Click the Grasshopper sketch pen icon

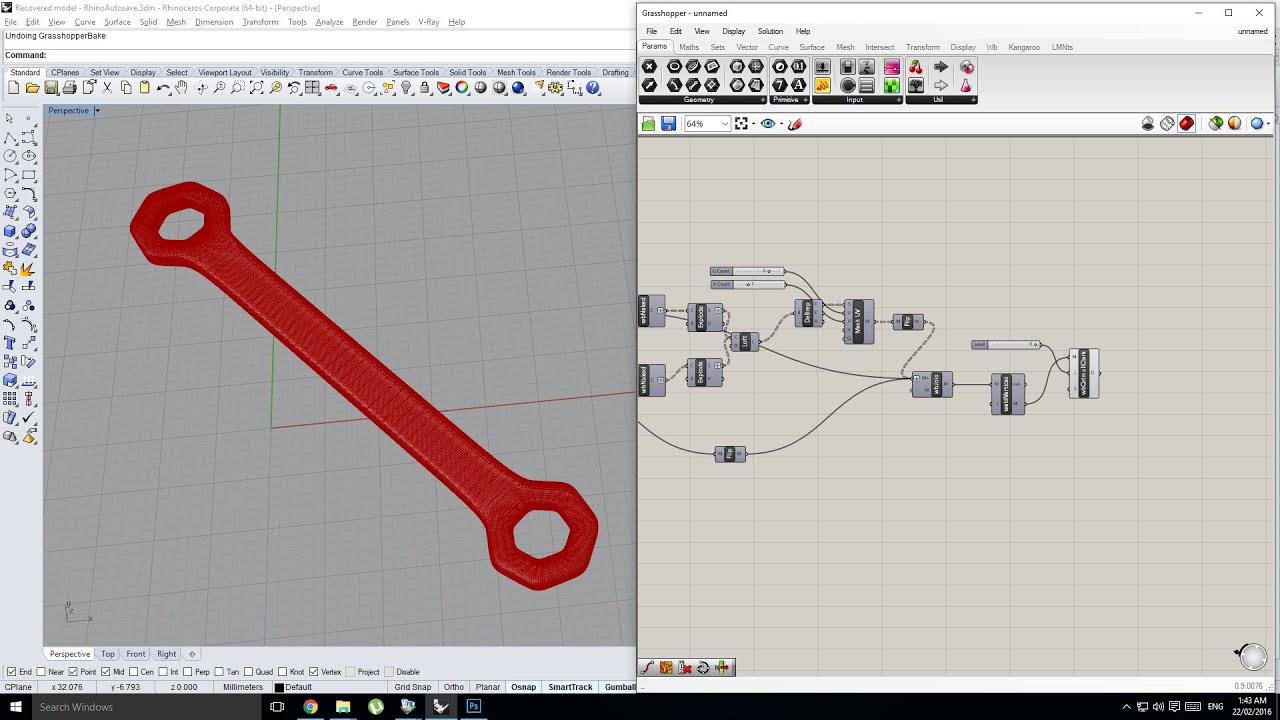795,123
